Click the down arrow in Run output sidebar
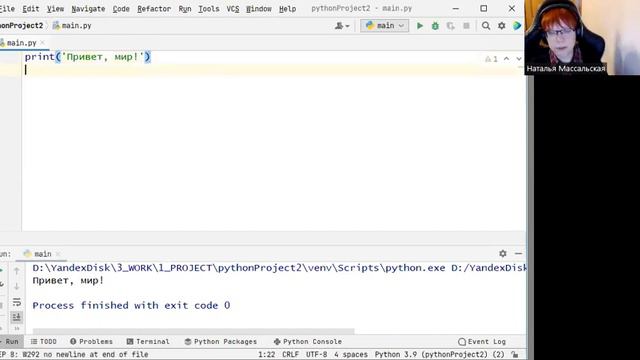Screen dimensions: 640x360 tap(17, 287)
